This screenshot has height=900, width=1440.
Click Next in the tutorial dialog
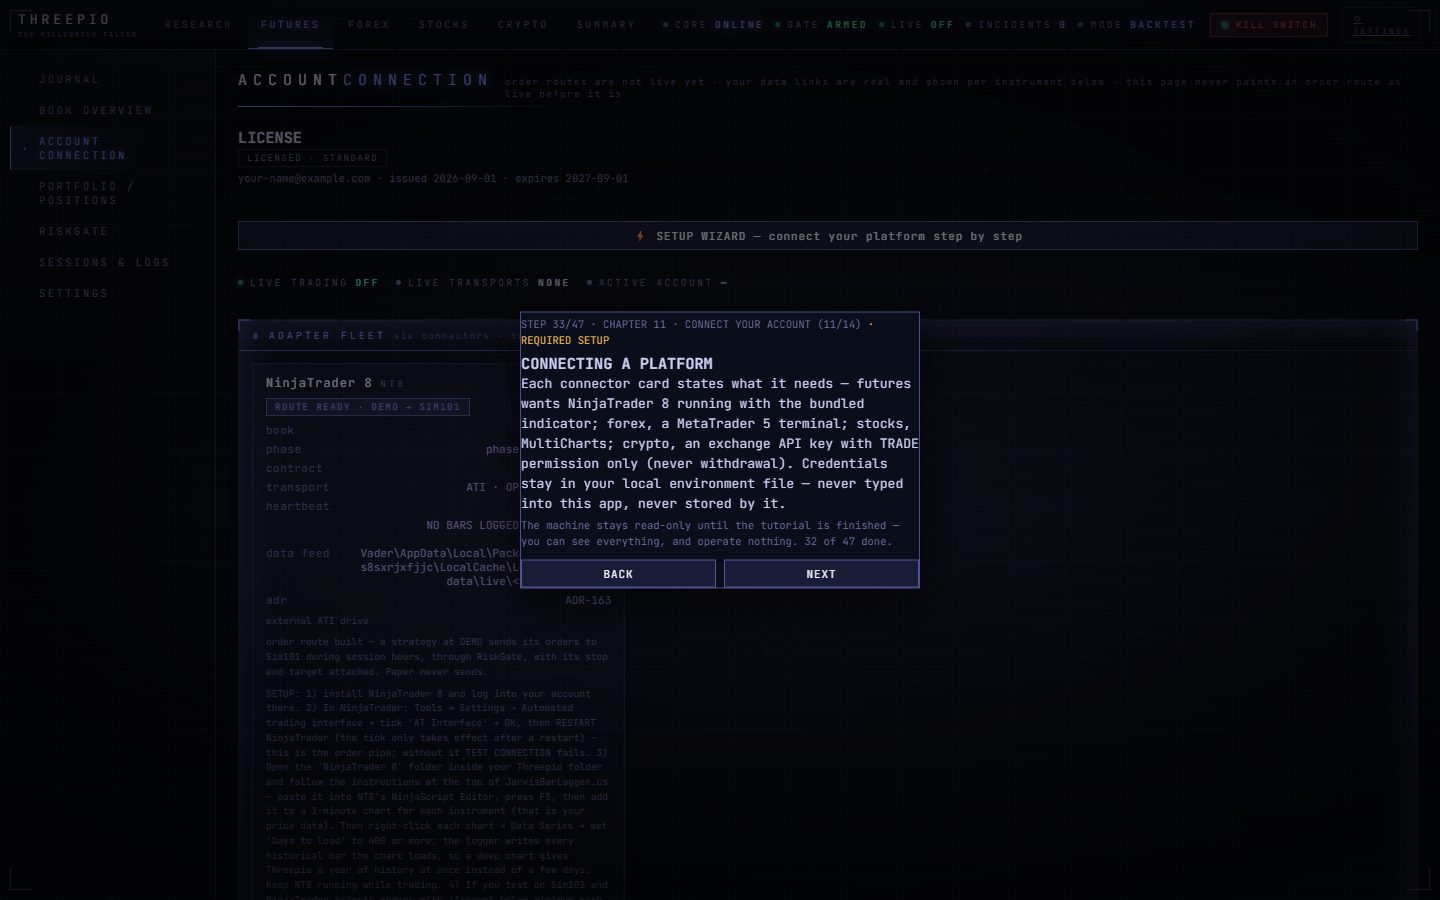(x=821, y=574)
